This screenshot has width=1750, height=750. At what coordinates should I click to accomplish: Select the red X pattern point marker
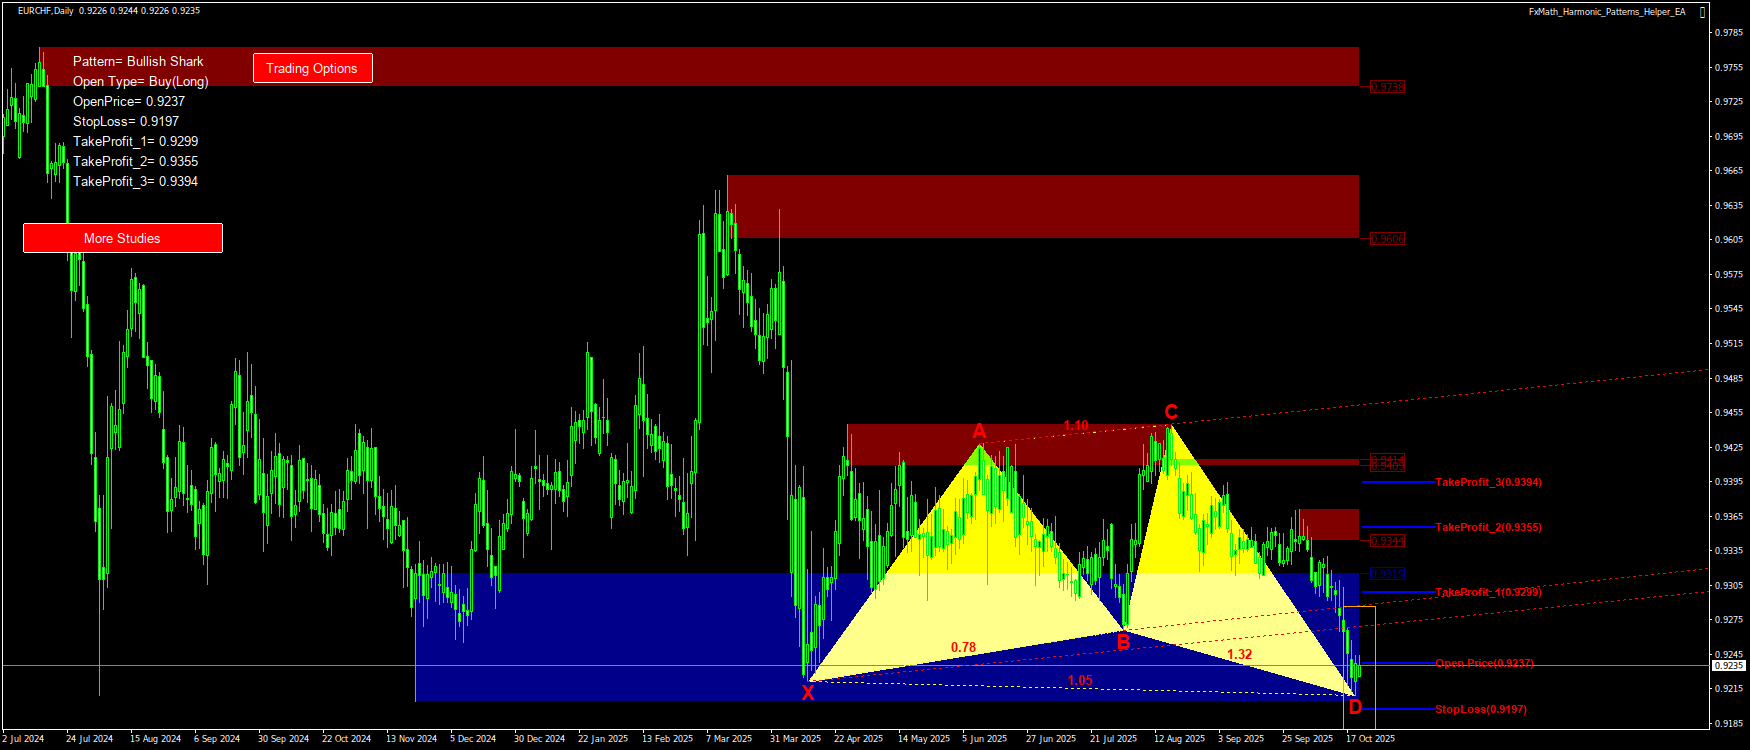(807, 693)
